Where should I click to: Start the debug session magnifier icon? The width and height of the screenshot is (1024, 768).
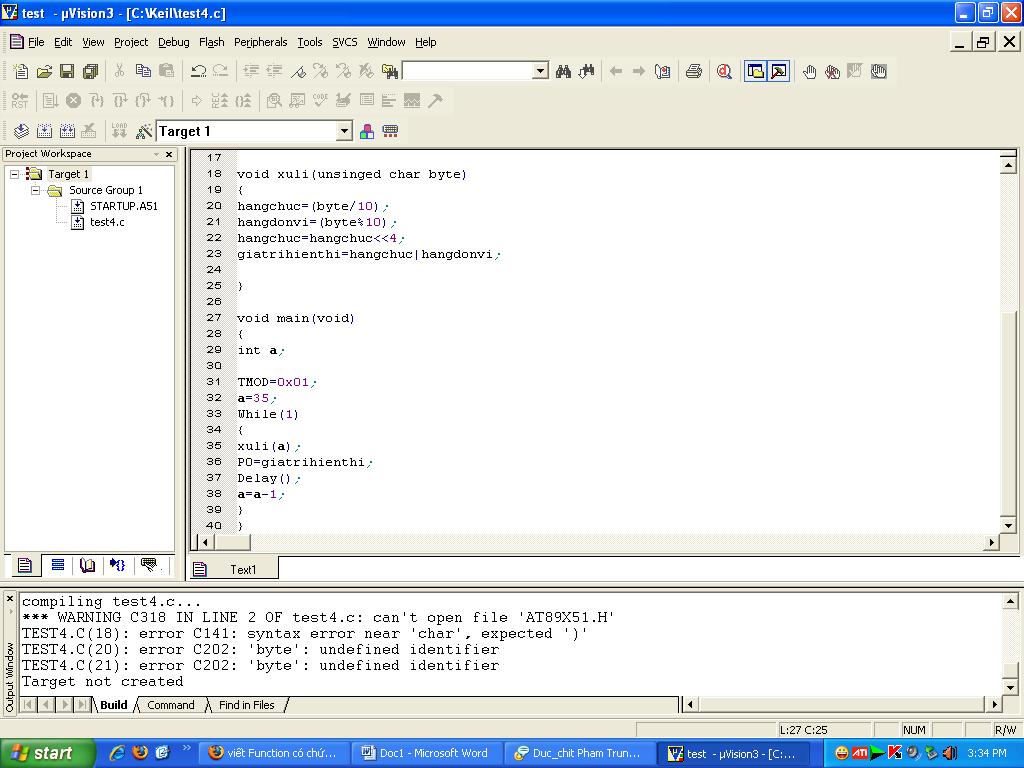point(724,71)
